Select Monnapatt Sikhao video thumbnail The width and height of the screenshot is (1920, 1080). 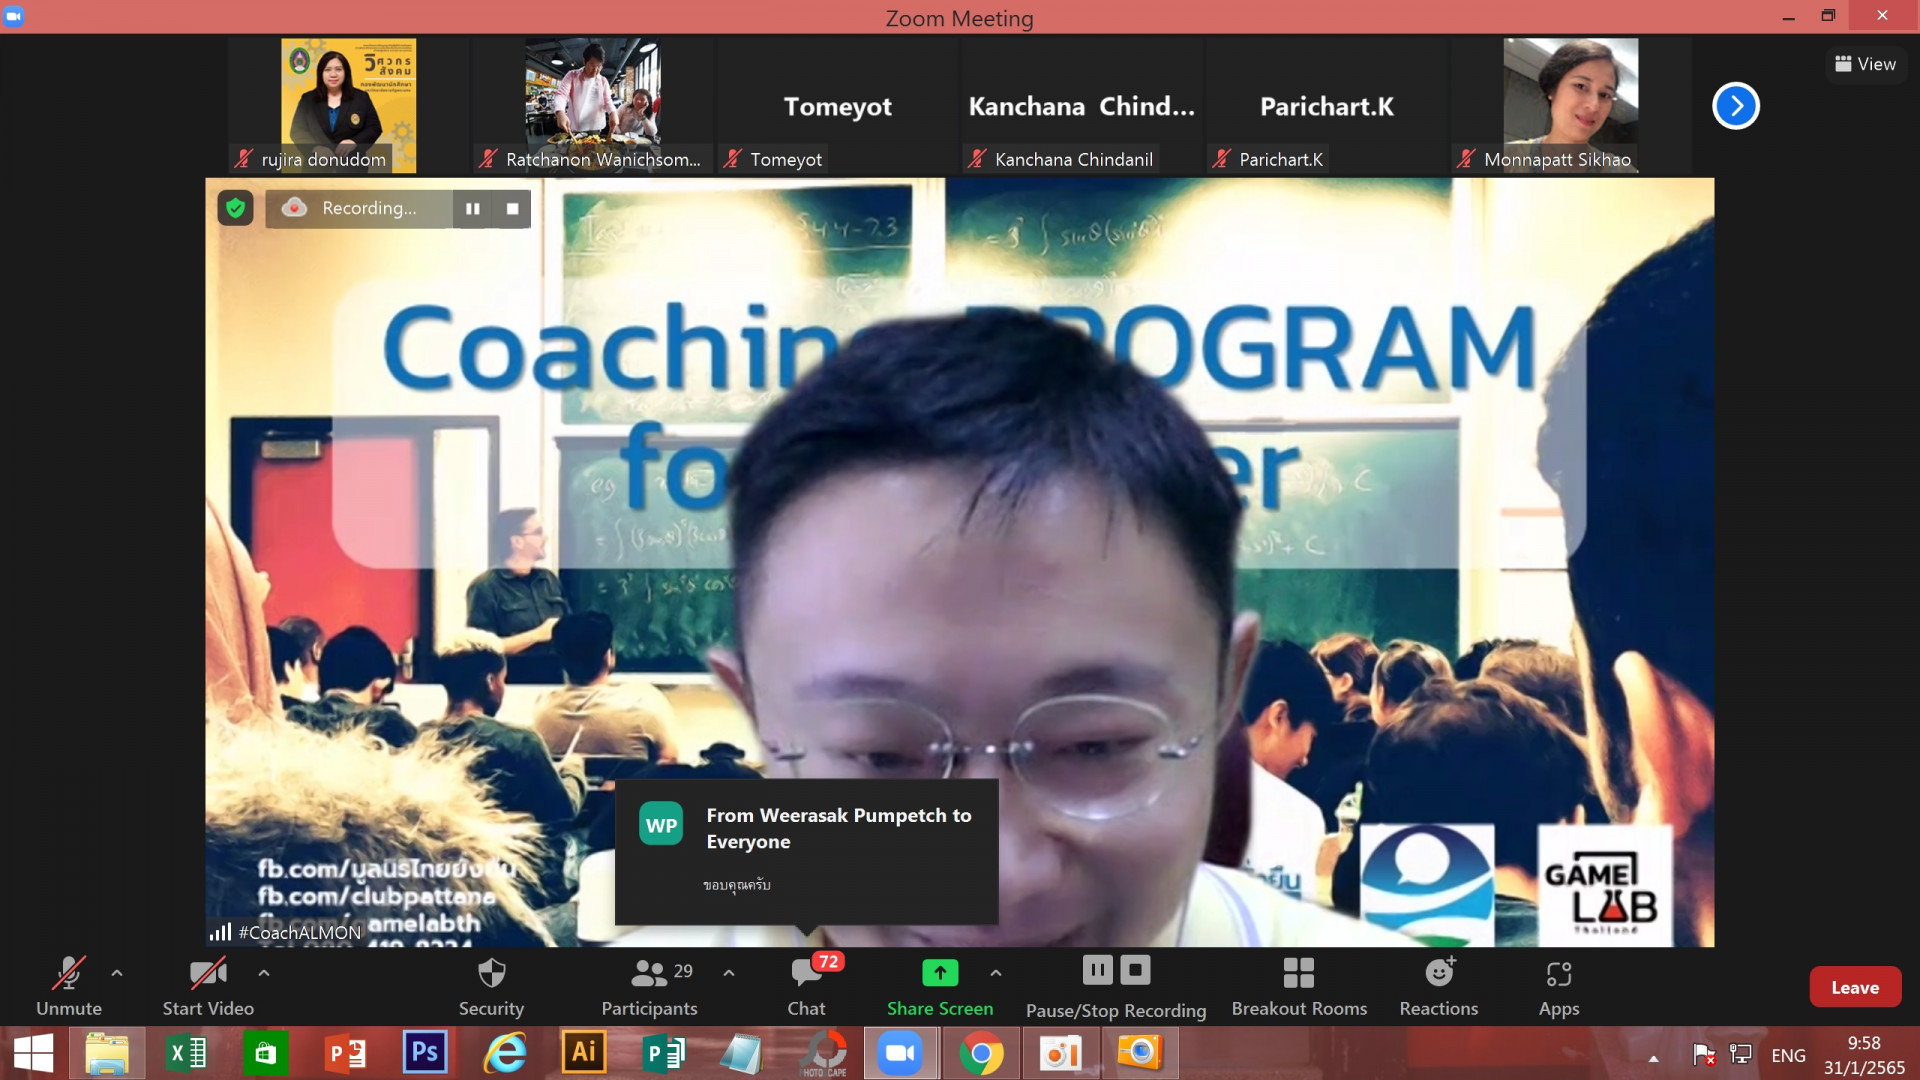pyautogui.click(x=1571, y=105)
